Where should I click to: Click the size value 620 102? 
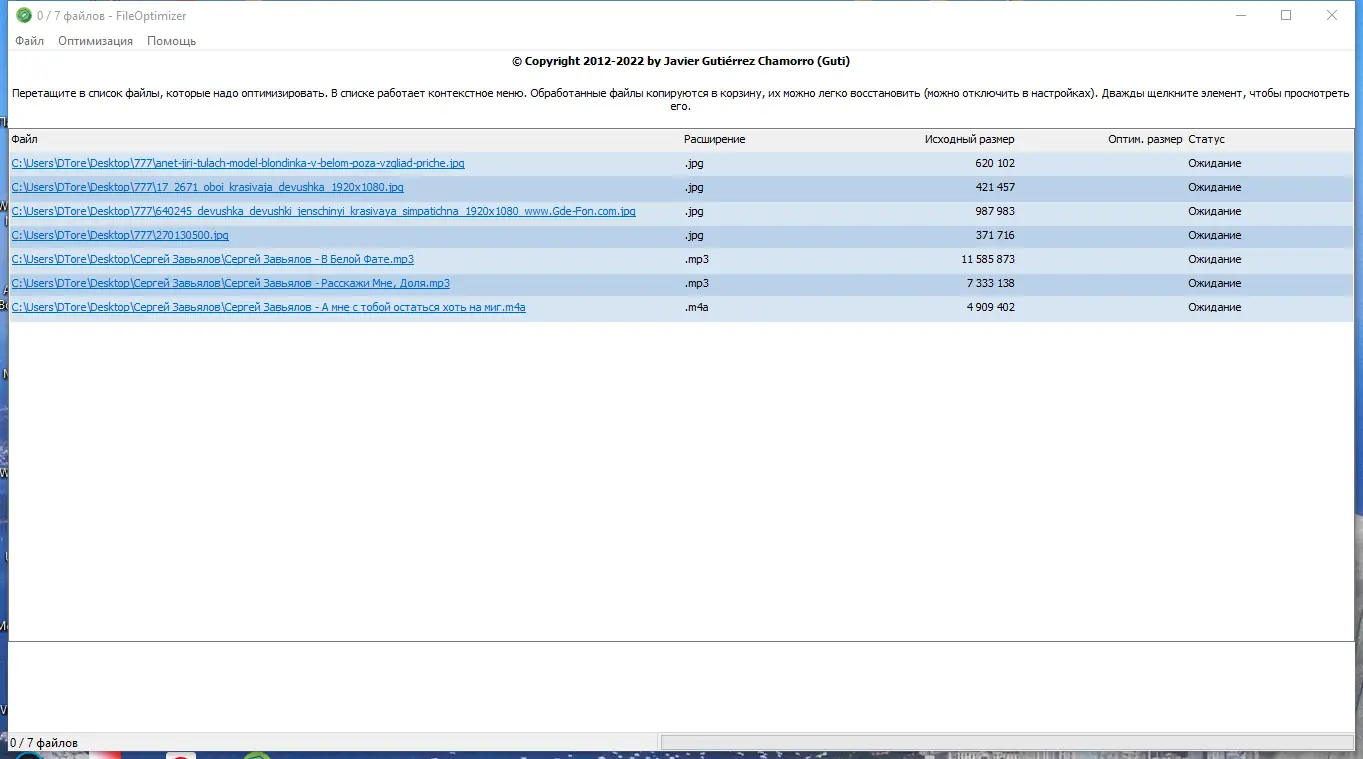(995, 163)
